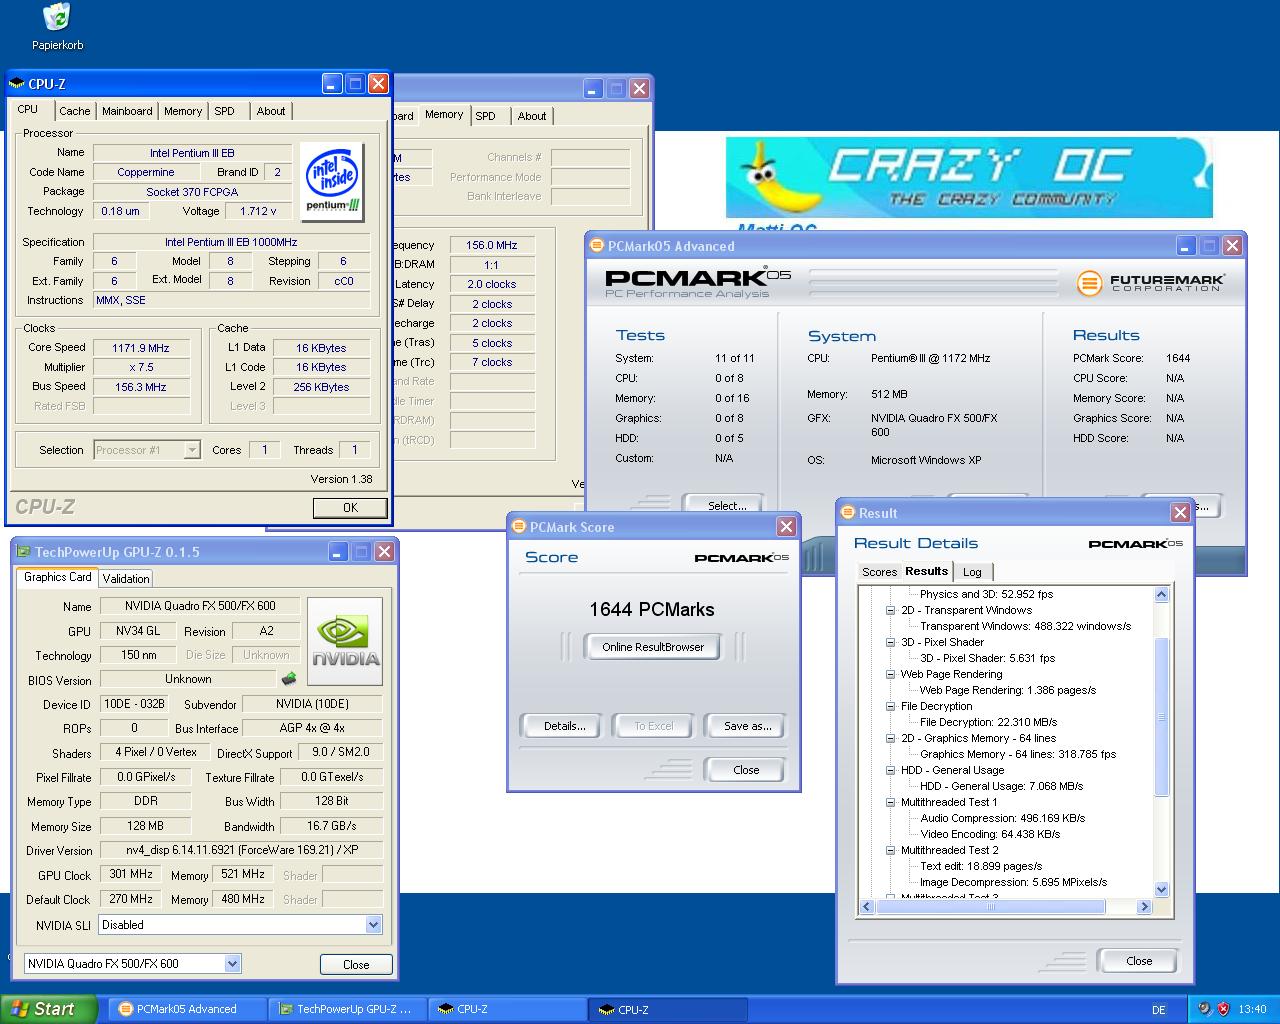Open the Memory tab in front CPU-Z
This screenshot has height=1024, width=1280.
[183, 111]
